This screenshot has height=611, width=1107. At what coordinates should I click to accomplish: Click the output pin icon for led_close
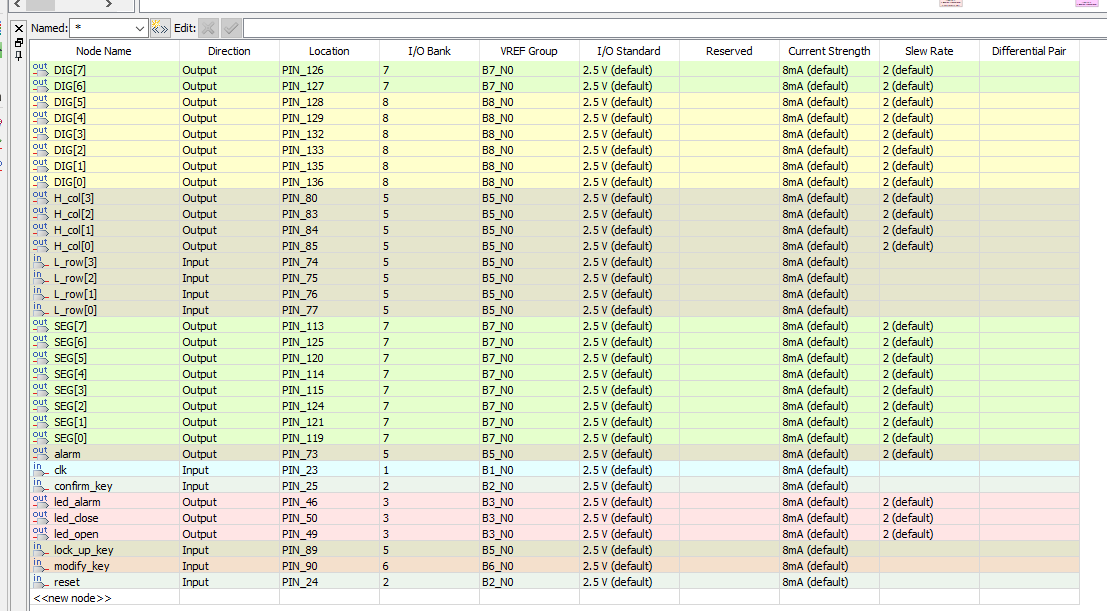coord(40,517)
